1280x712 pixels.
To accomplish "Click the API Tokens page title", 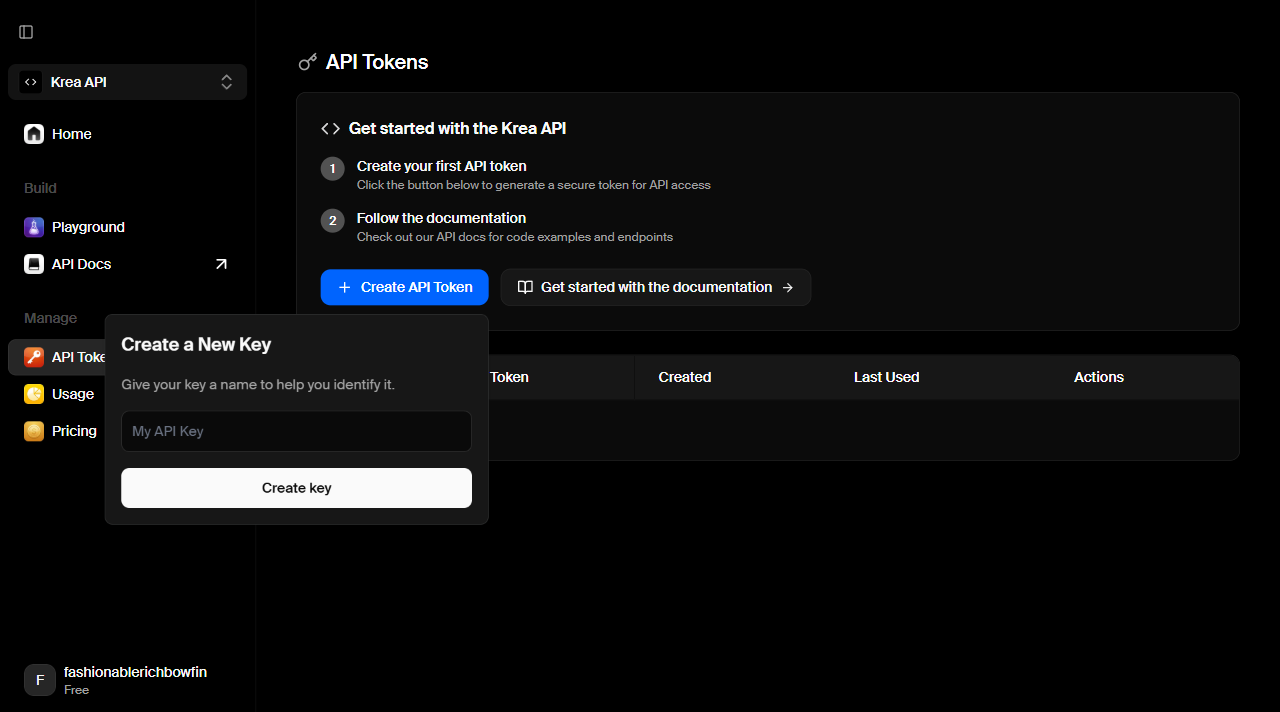I will 377,62.
